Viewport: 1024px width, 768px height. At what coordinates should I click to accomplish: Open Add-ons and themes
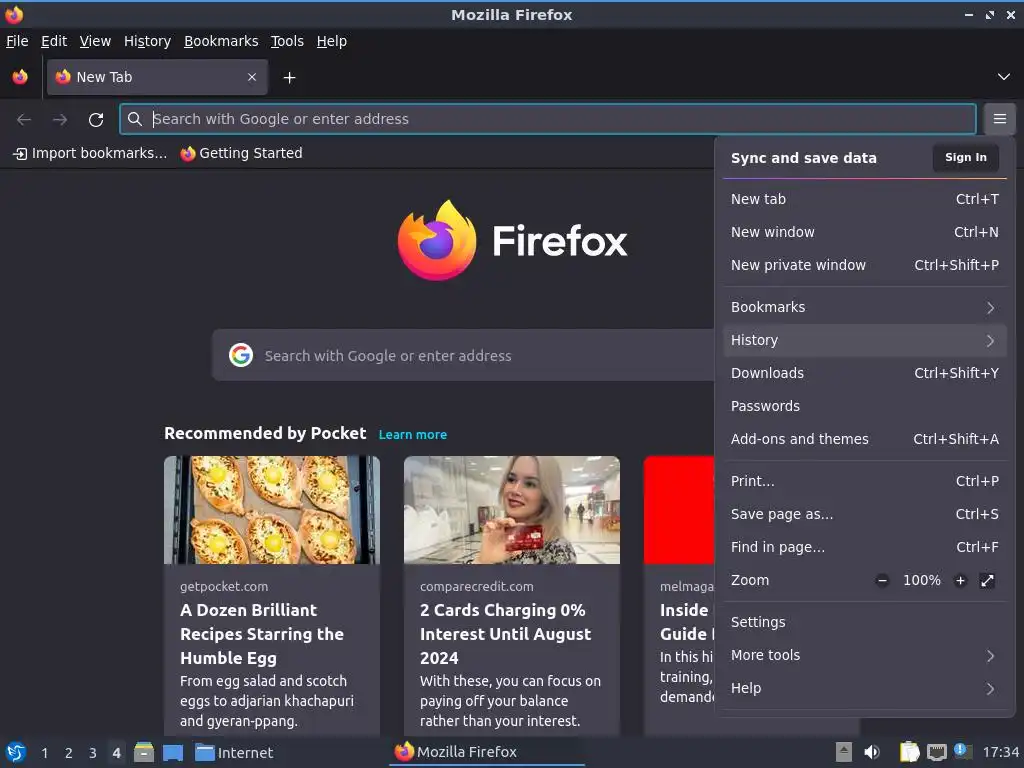click(x=865, y=439)
